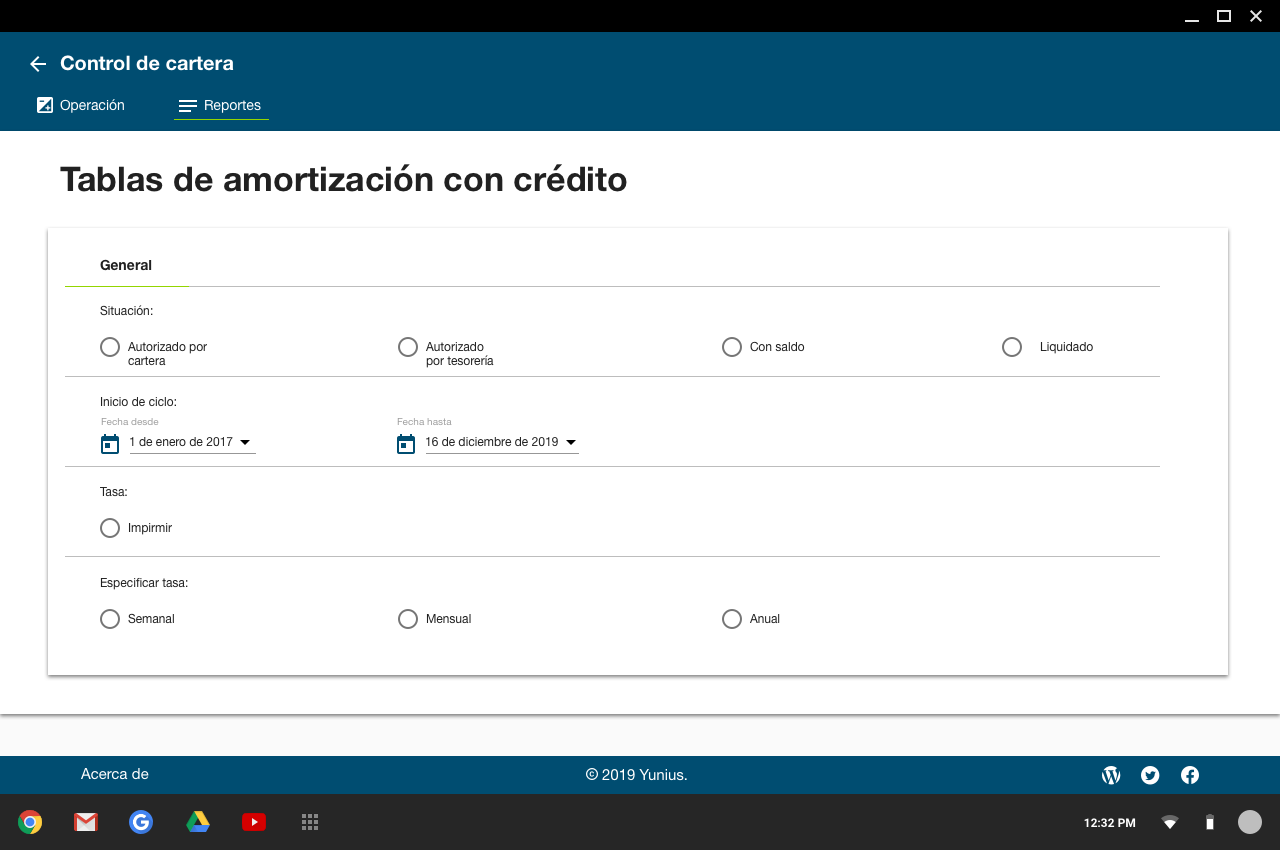The width and height of the screenshot is (1280, 850).
Task: Open the WordPress icon in the footer
Action: 1111,775
